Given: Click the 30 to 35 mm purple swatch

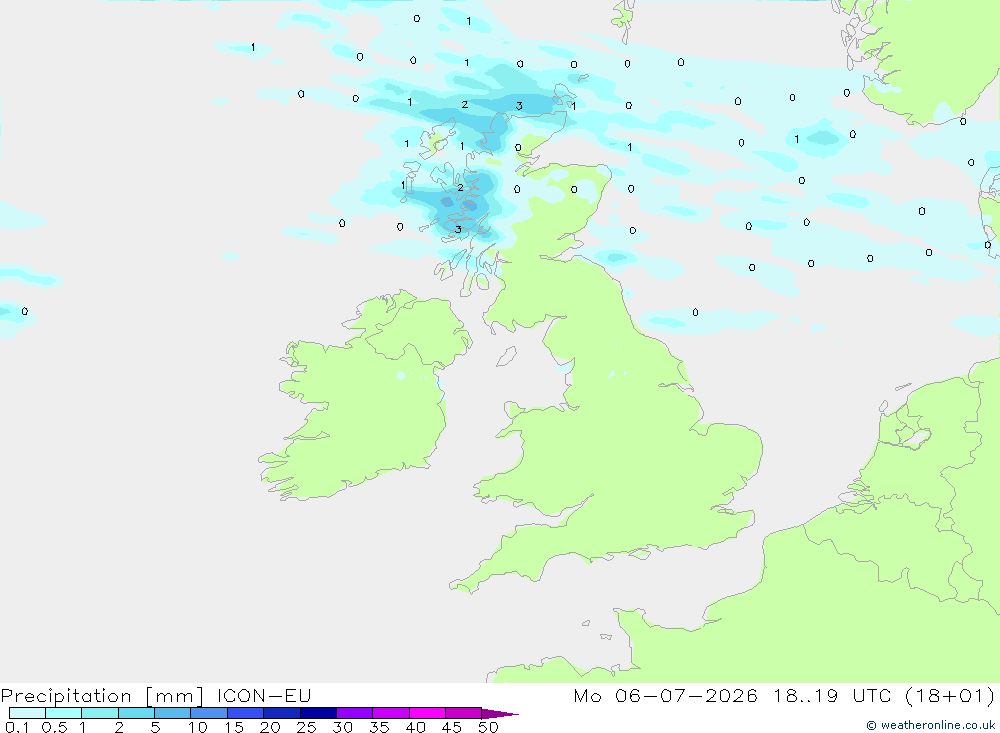Looking at the screenshot, I should tap(354, 713).
